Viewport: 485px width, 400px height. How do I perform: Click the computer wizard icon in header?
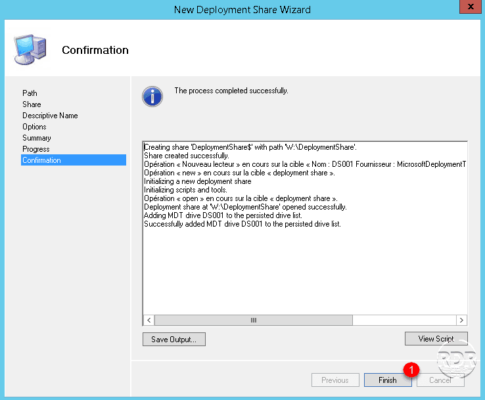[30, 49]
